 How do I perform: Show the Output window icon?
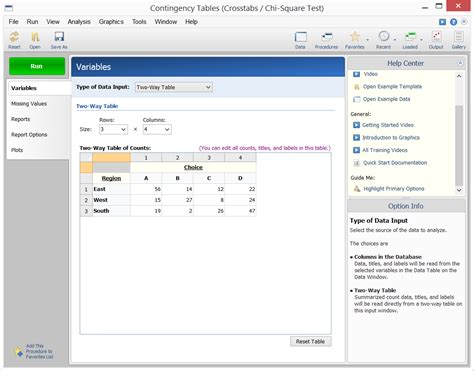point(436,37)
